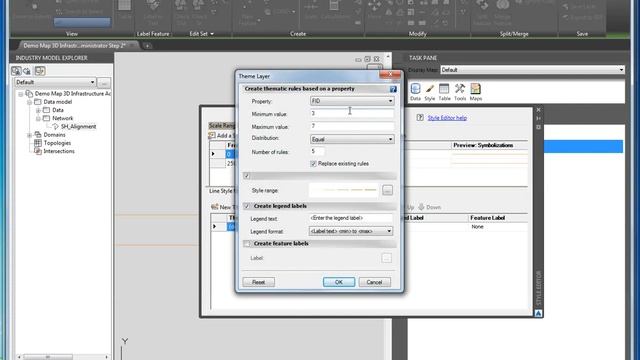Open the Style range browse button
640x360 pixels.
tap(387, 190)
